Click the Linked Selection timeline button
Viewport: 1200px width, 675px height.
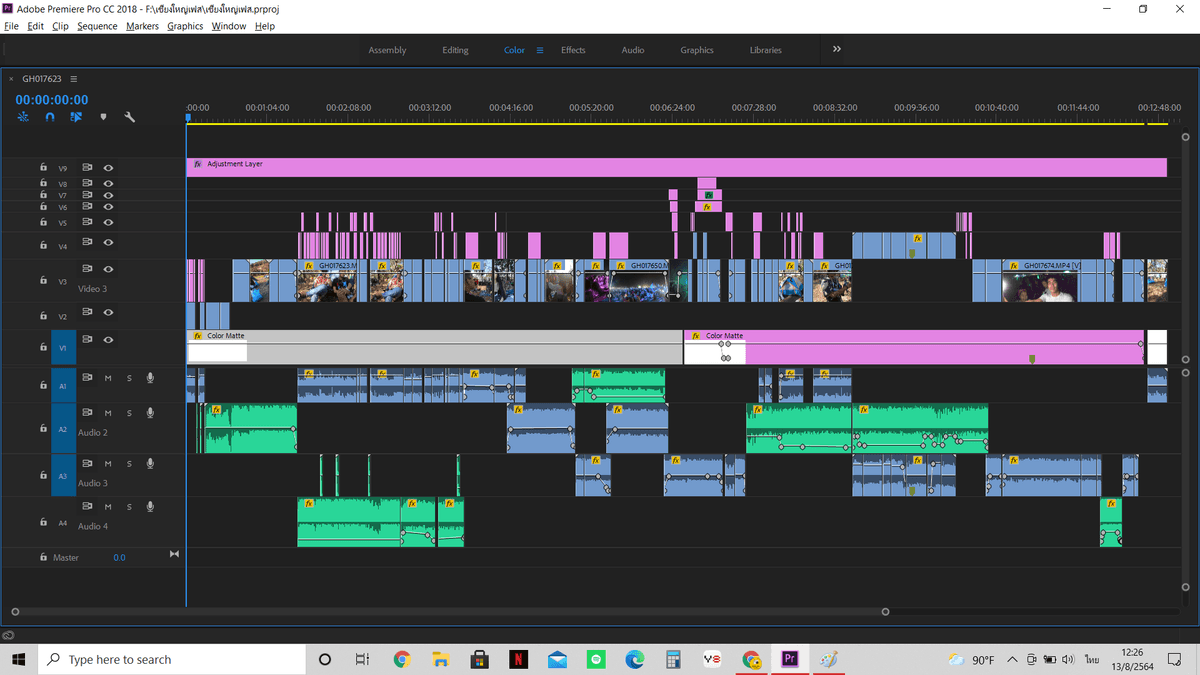click(x=76, y=117)
